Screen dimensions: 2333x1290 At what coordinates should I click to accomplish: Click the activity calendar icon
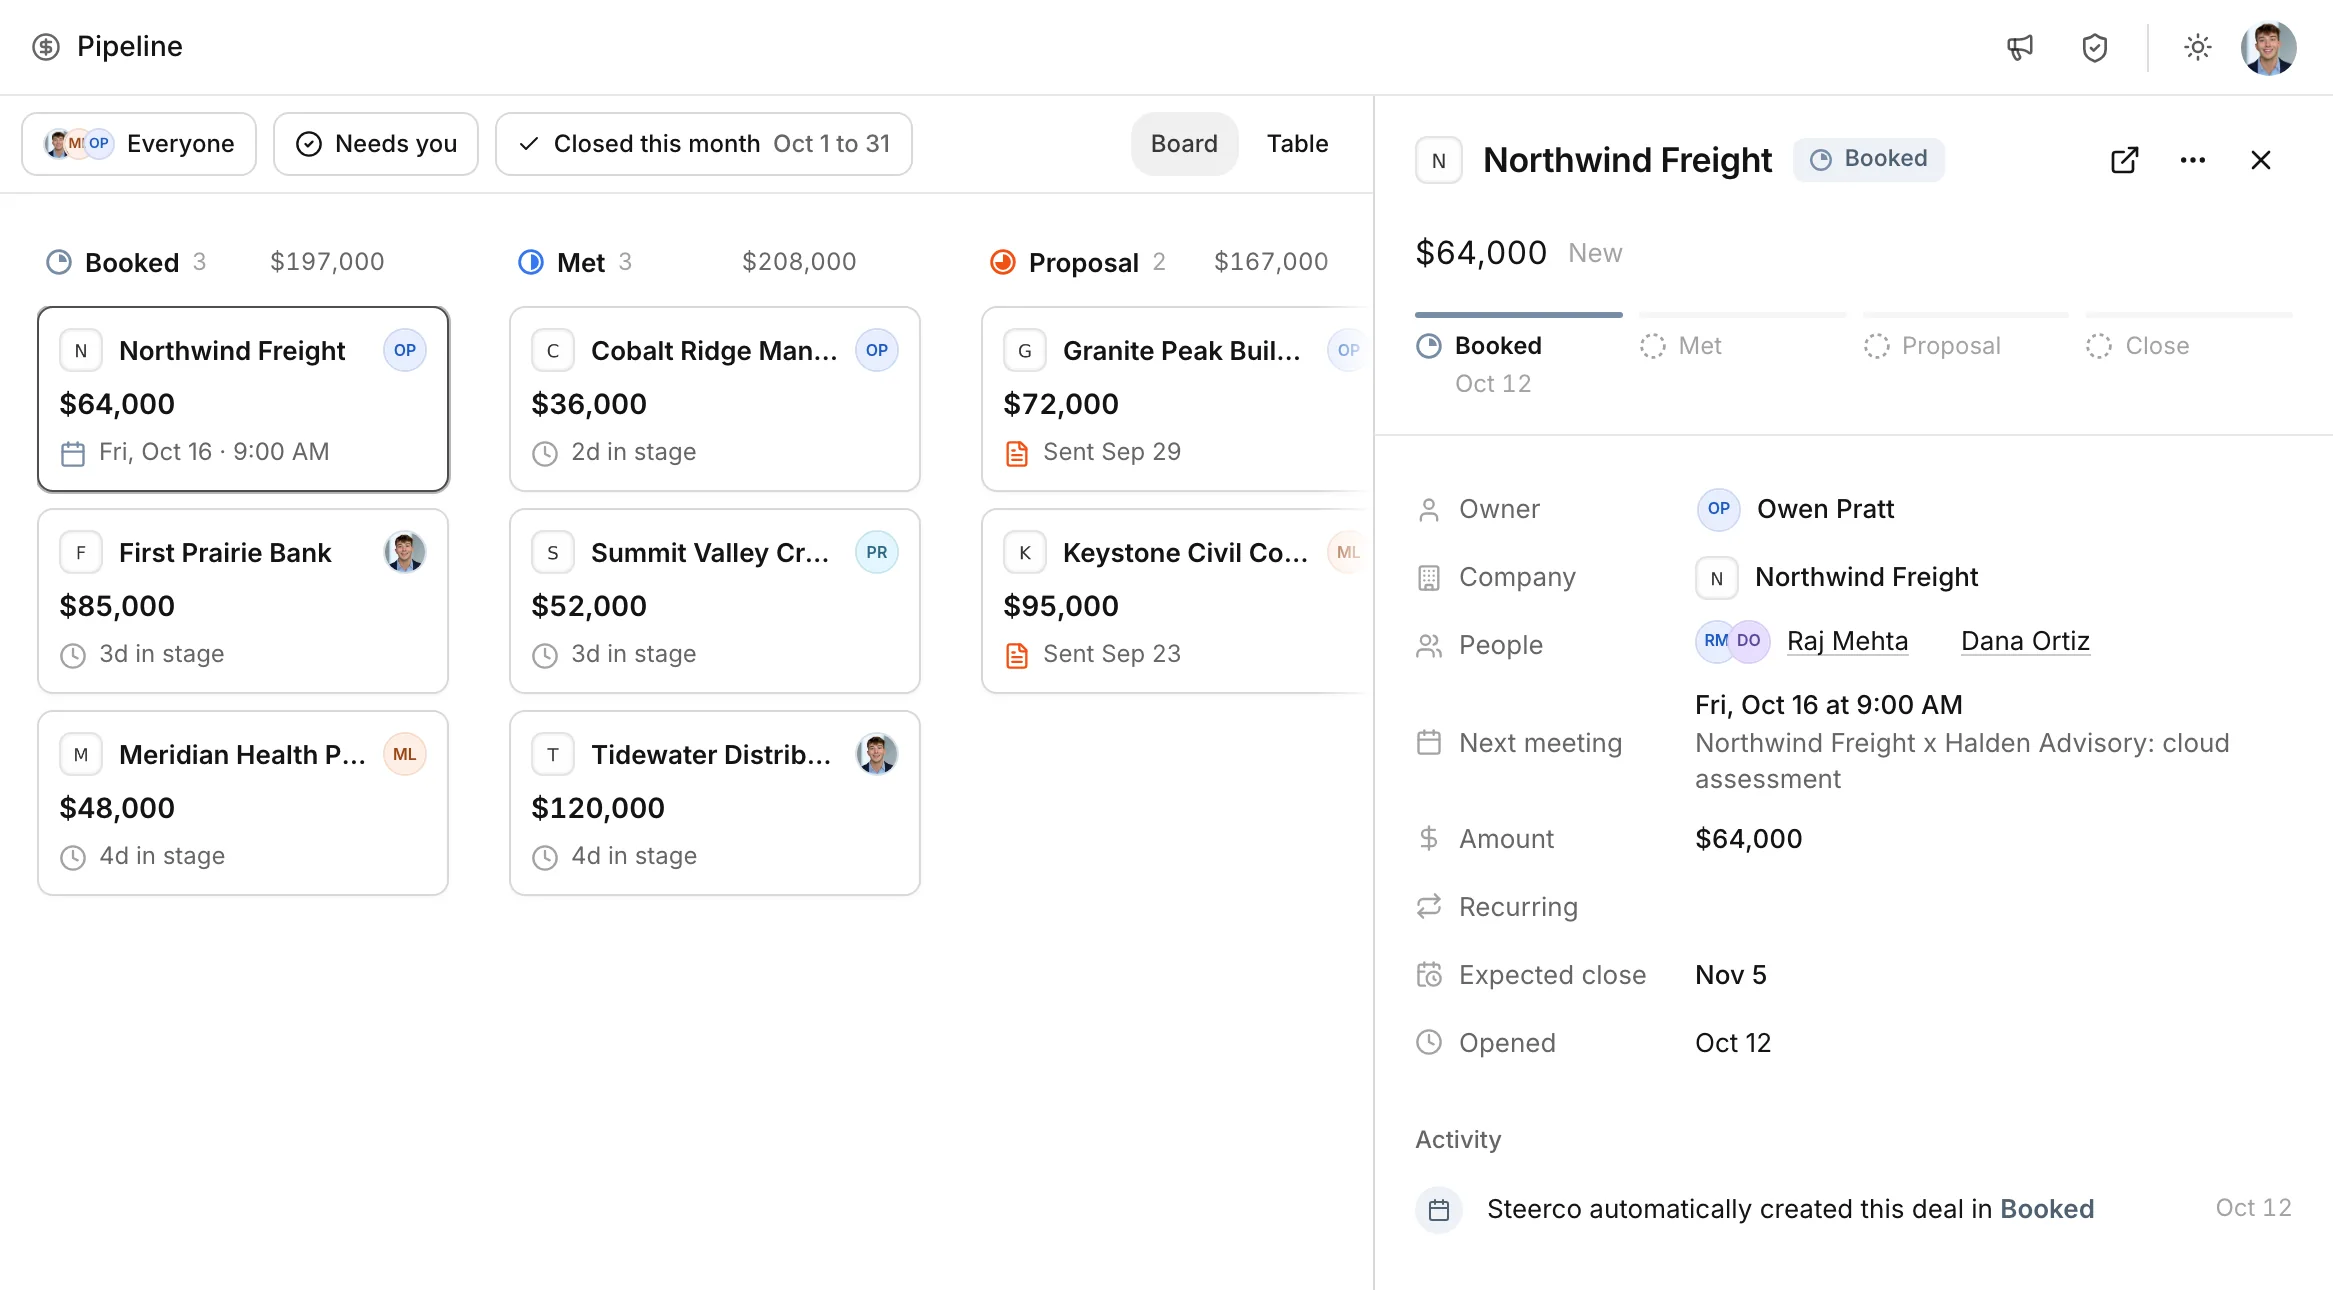click(x=1439, y=1210)
